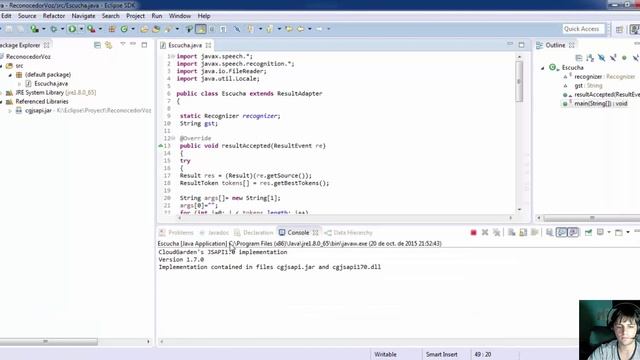Open the Project menu
Viewport: 640px width, 360px height.
point(135,16)
